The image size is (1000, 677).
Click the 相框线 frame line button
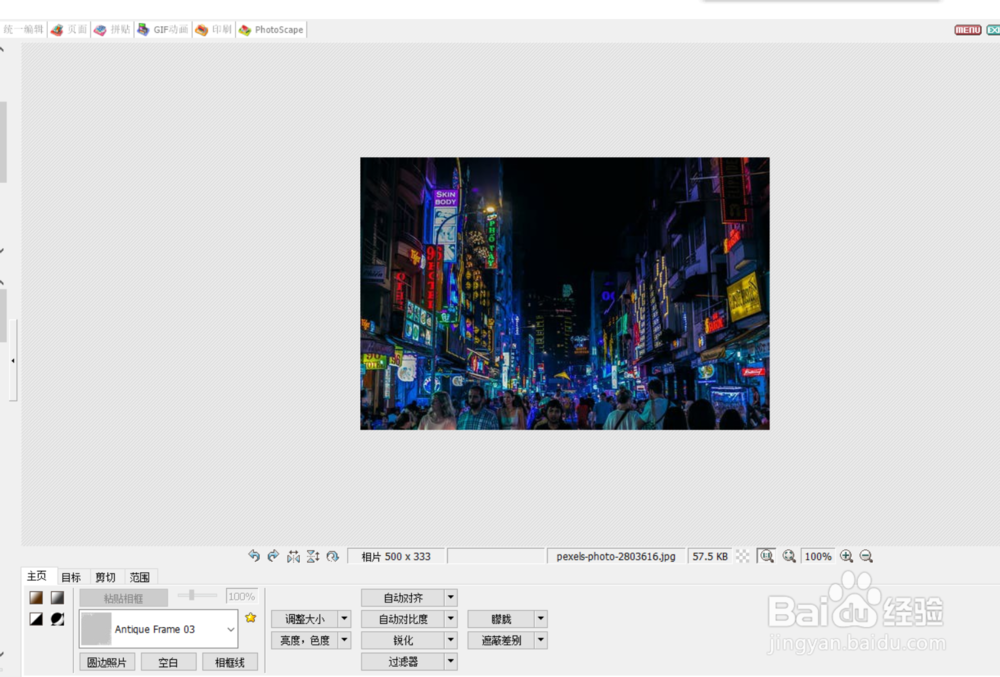[230, 662]
